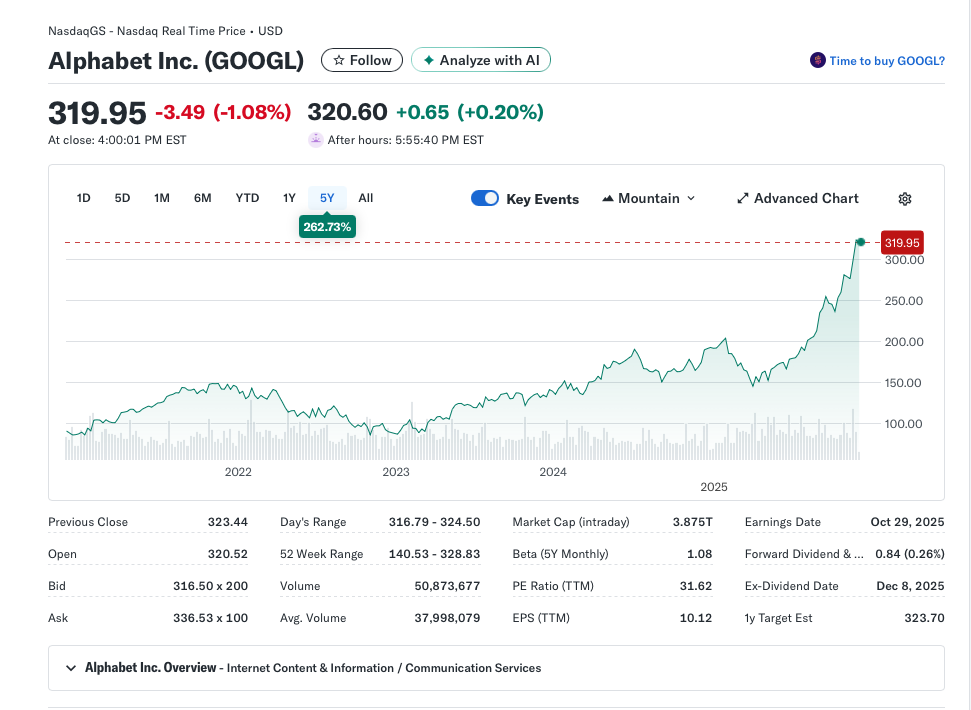
Task: Toggle the Key Events switch off
Action: click(x=485, y=199)
